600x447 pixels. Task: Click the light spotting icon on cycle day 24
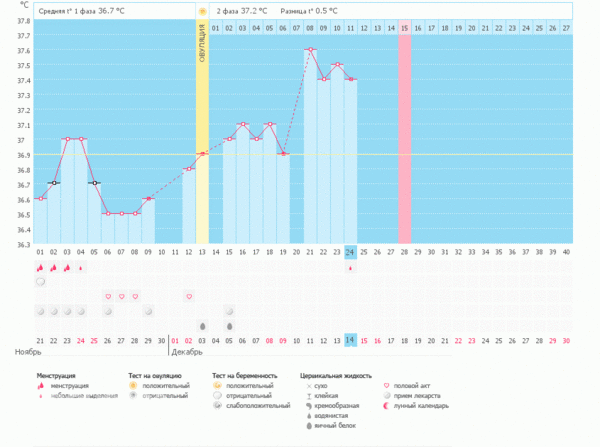tap(351, 268)
